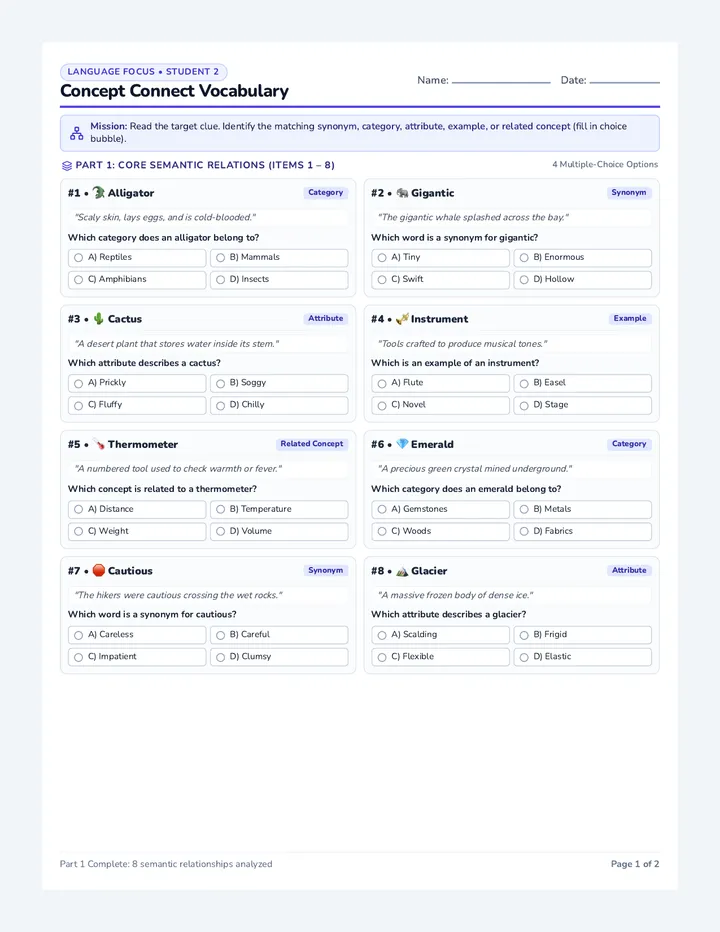The height and width of the screenshot is (932, 720).
Task: Click the alligator emoji icon in item #1
Action: (x=99, y=193)
